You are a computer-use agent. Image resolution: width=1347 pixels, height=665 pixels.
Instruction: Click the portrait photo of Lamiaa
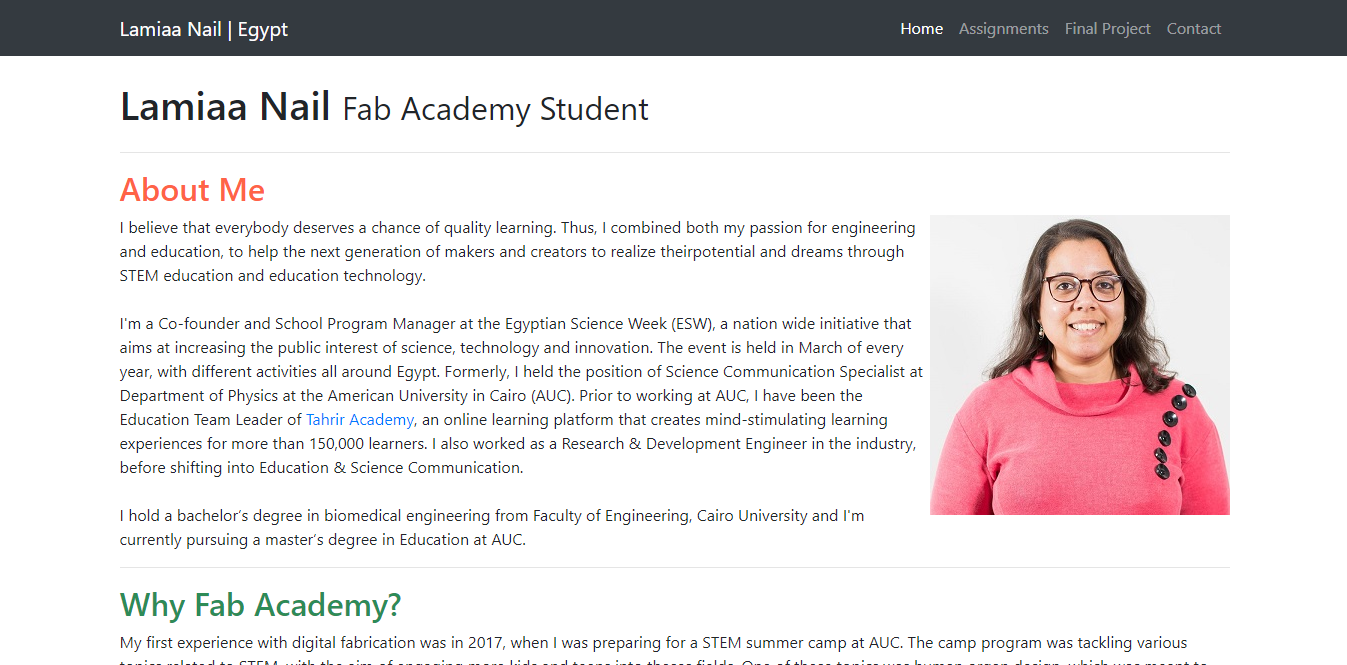1079,365
